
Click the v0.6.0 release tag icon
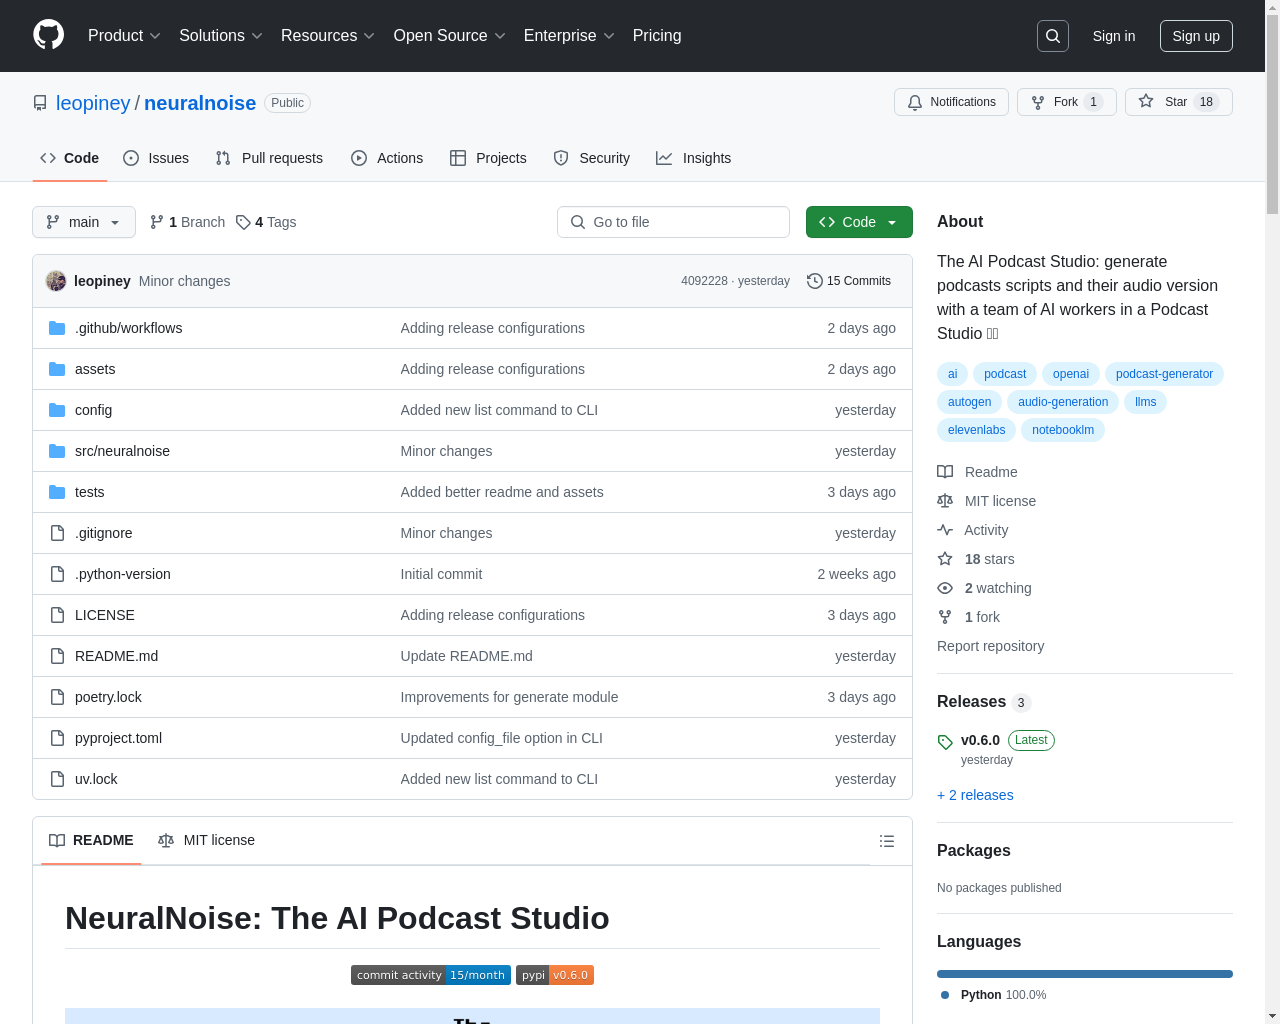[945, 742]
